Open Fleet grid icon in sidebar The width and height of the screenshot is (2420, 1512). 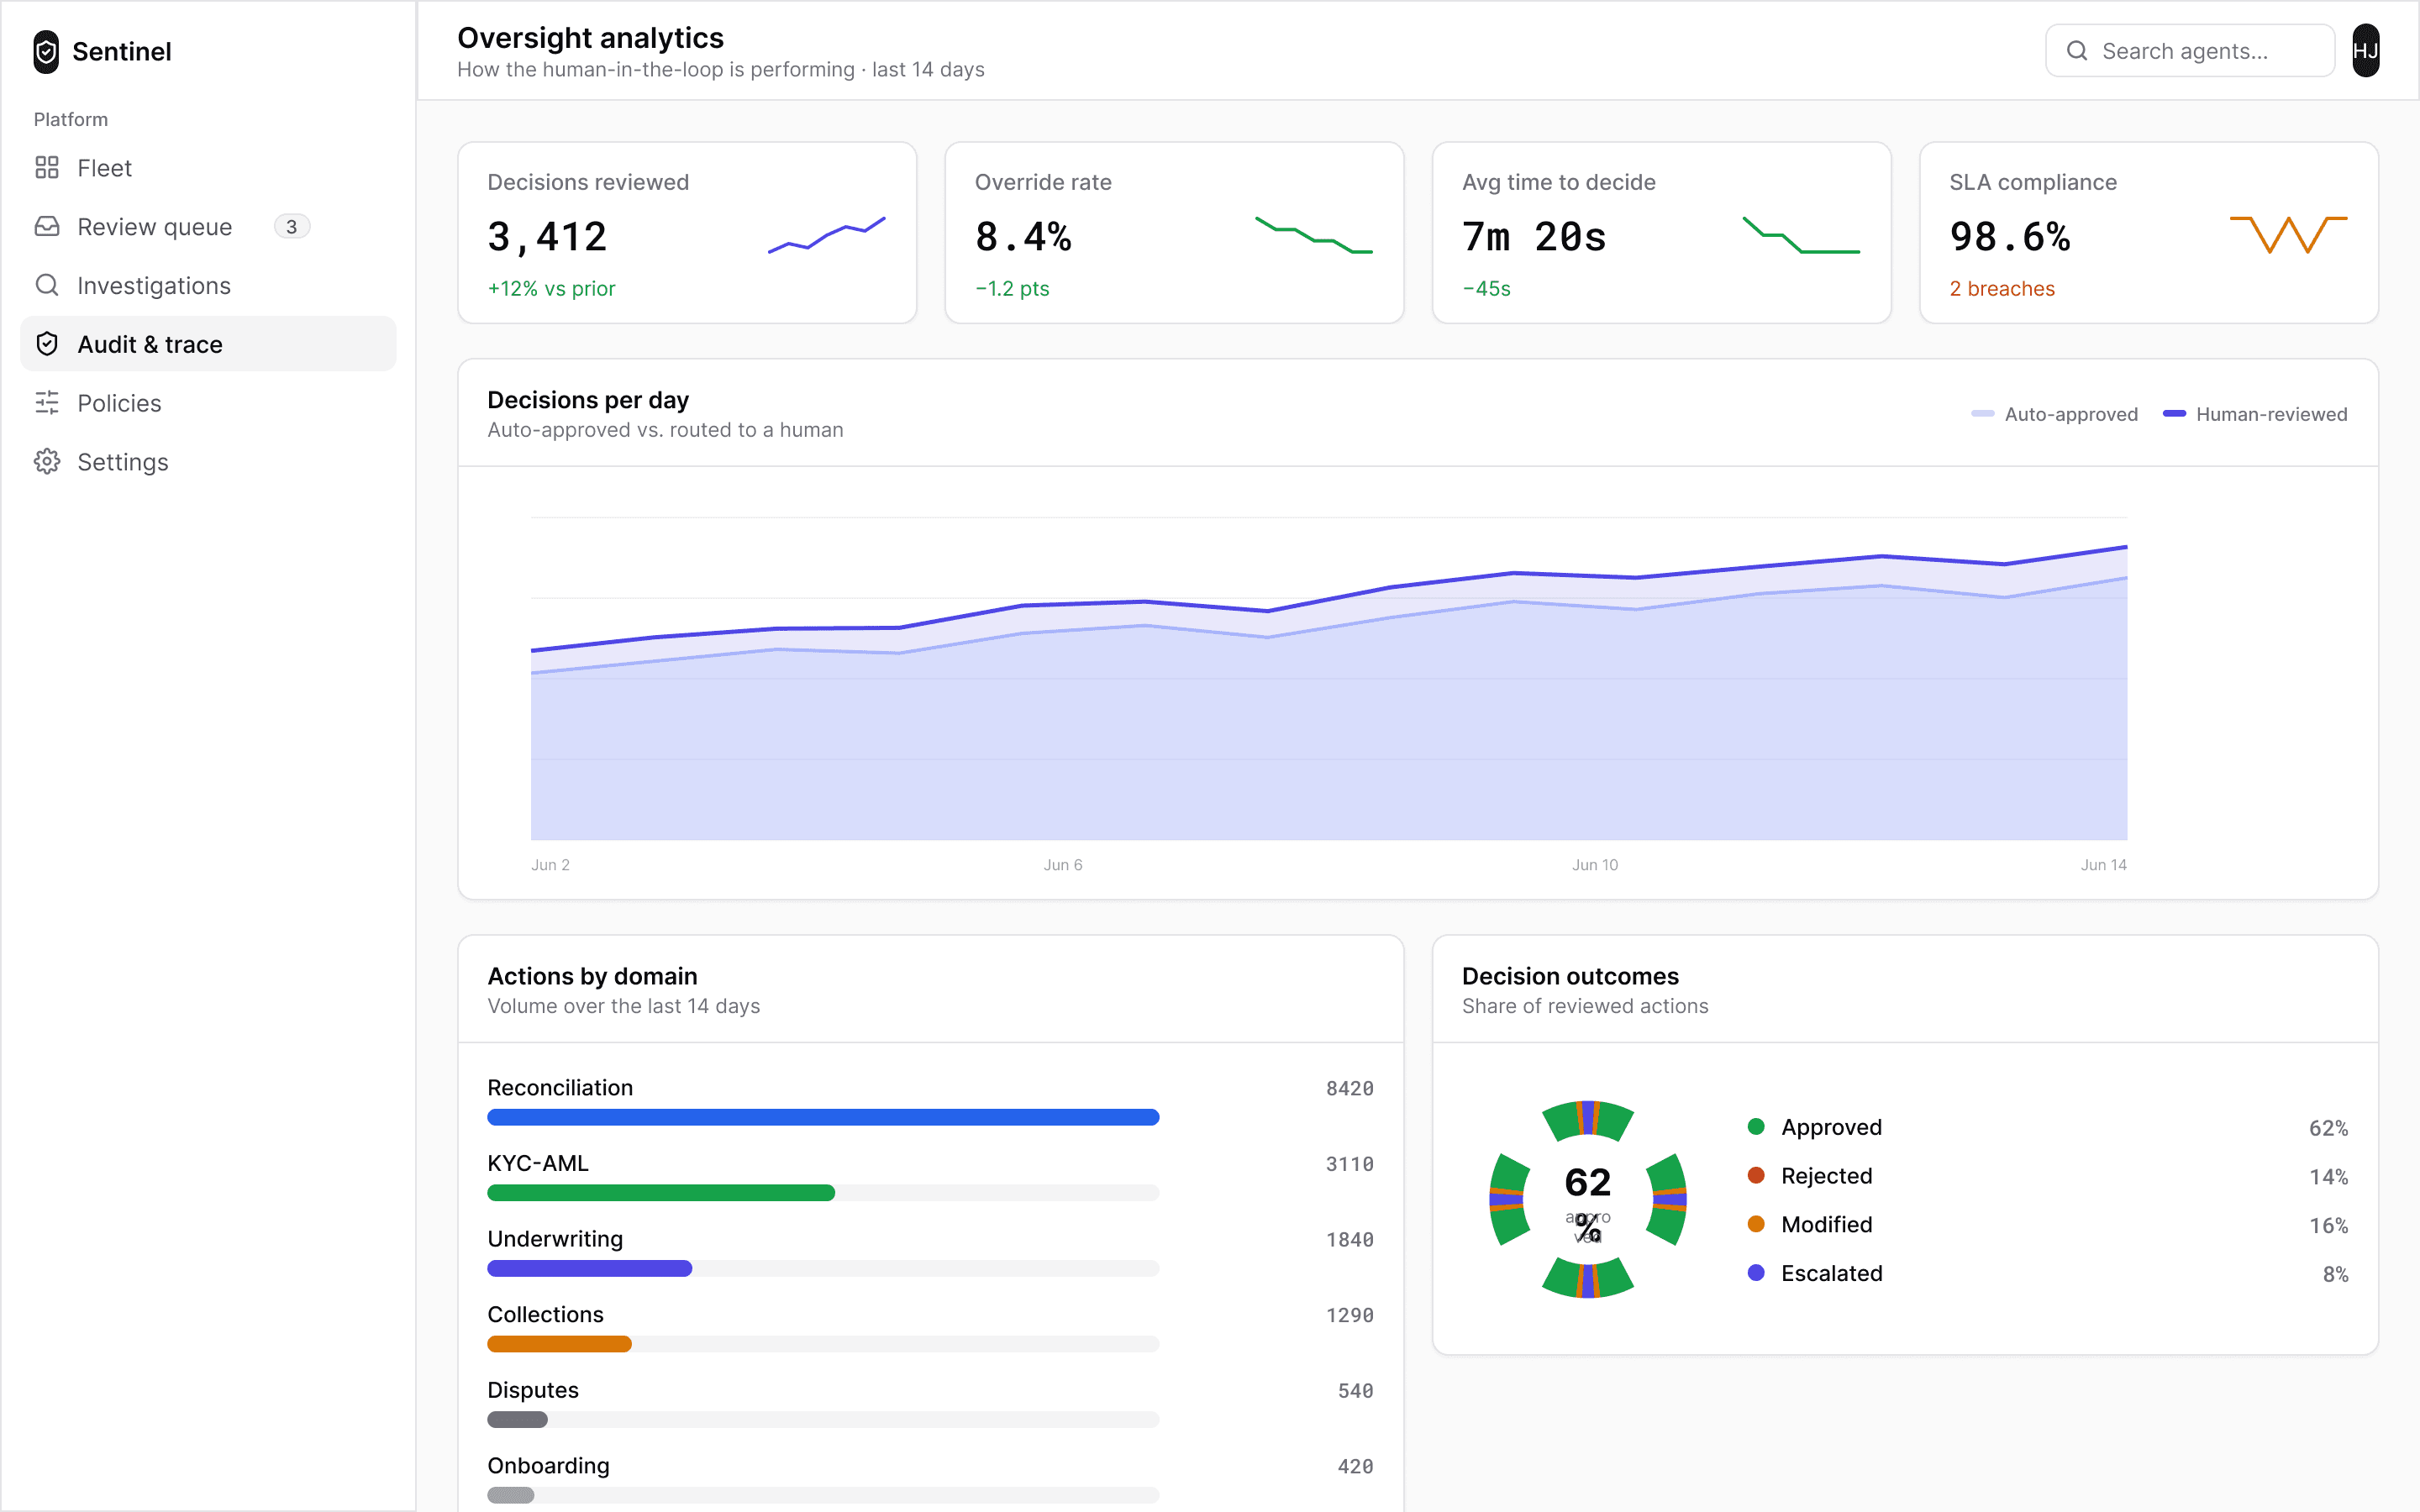pos(47,168)
